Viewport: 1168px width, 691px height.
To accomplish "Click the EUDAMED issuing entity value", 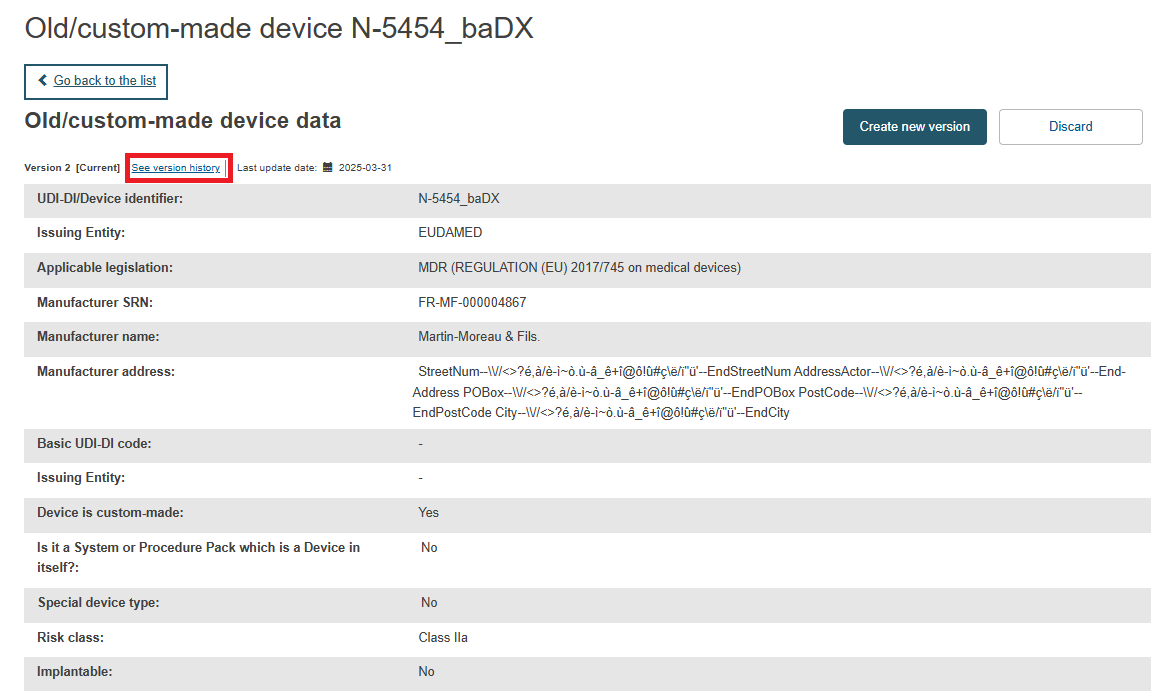I will point(450,233).
